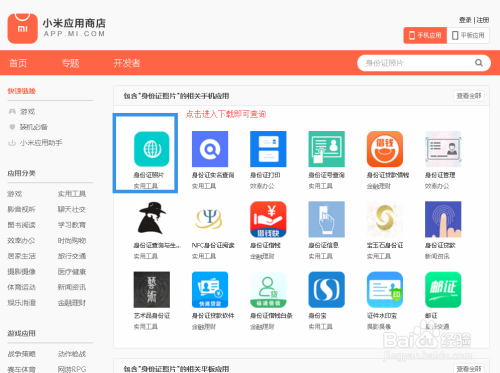Switch to 手机应用 phone apps
Image resolution: width=500 pixels, height=373 pixels.
point(425,35)
